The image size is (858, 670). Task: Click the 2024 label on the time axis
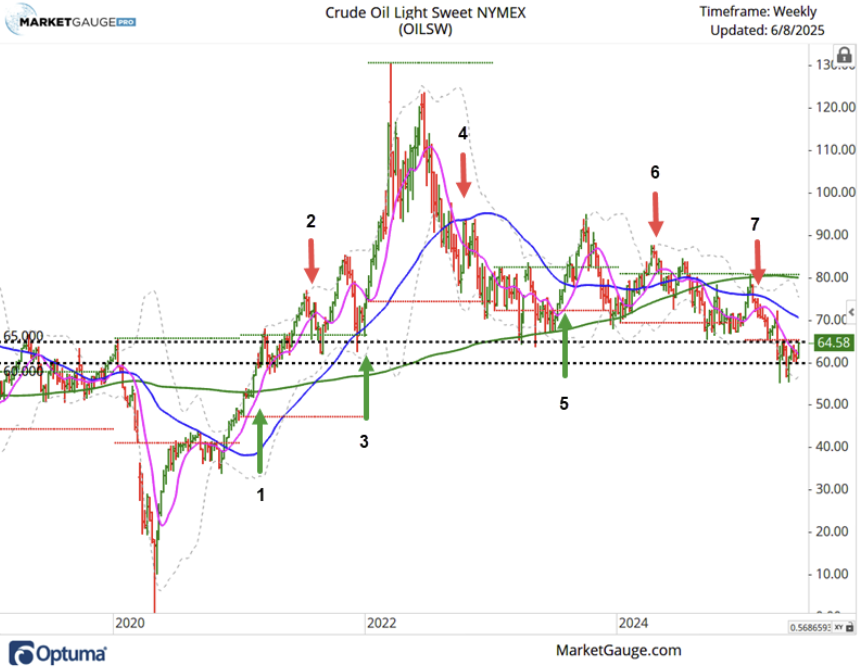tap(632, 622)
